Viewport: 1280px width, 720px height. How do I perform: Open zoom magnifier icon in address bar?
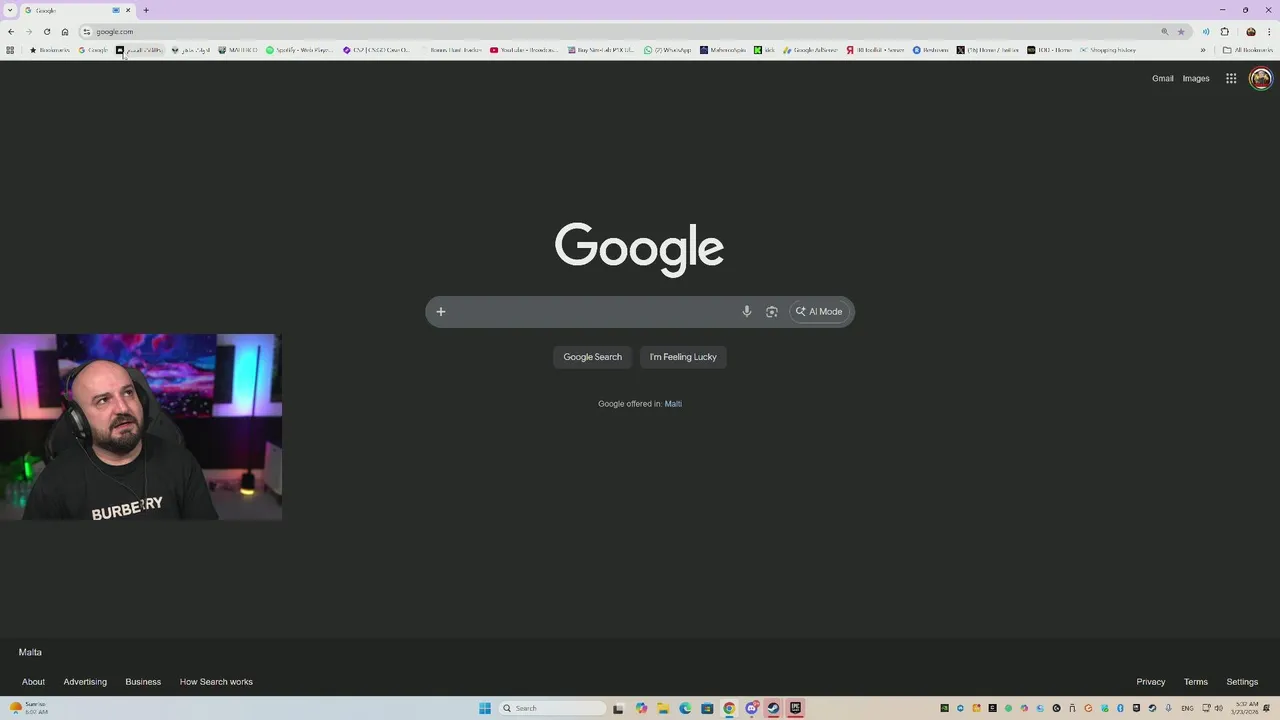[x=1164, y=32]
